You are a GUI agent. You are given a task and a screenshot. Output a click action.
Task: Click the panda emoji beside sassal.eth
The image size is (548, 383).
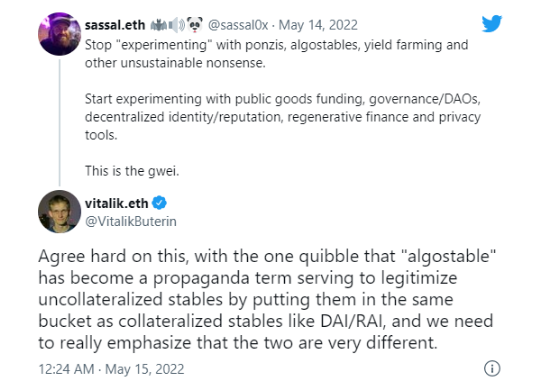195,24
